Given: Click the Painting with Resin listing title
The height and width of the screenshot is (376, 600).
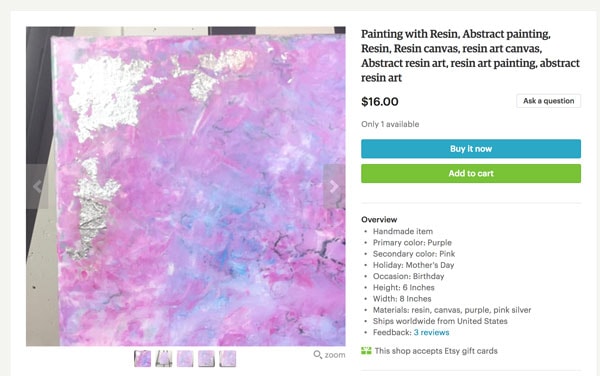Looking at the screenshot, I should [470, 56].
